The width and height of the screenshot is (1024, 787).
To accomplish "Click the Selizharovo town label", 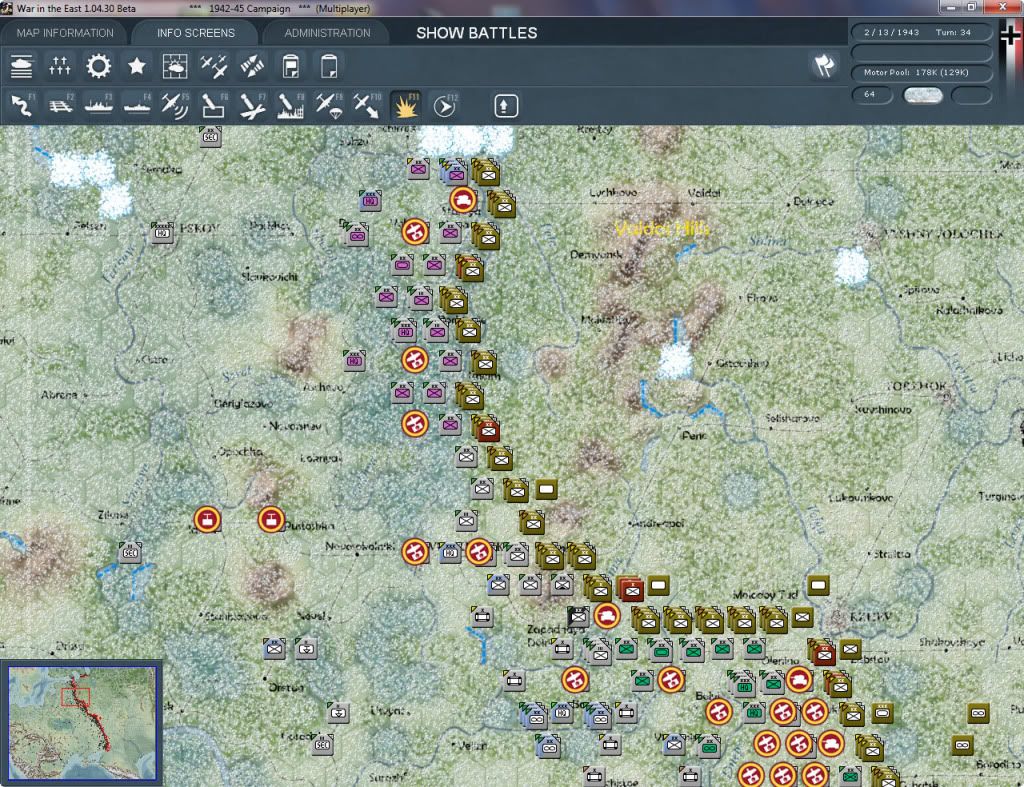I will (x=792, y=417).
